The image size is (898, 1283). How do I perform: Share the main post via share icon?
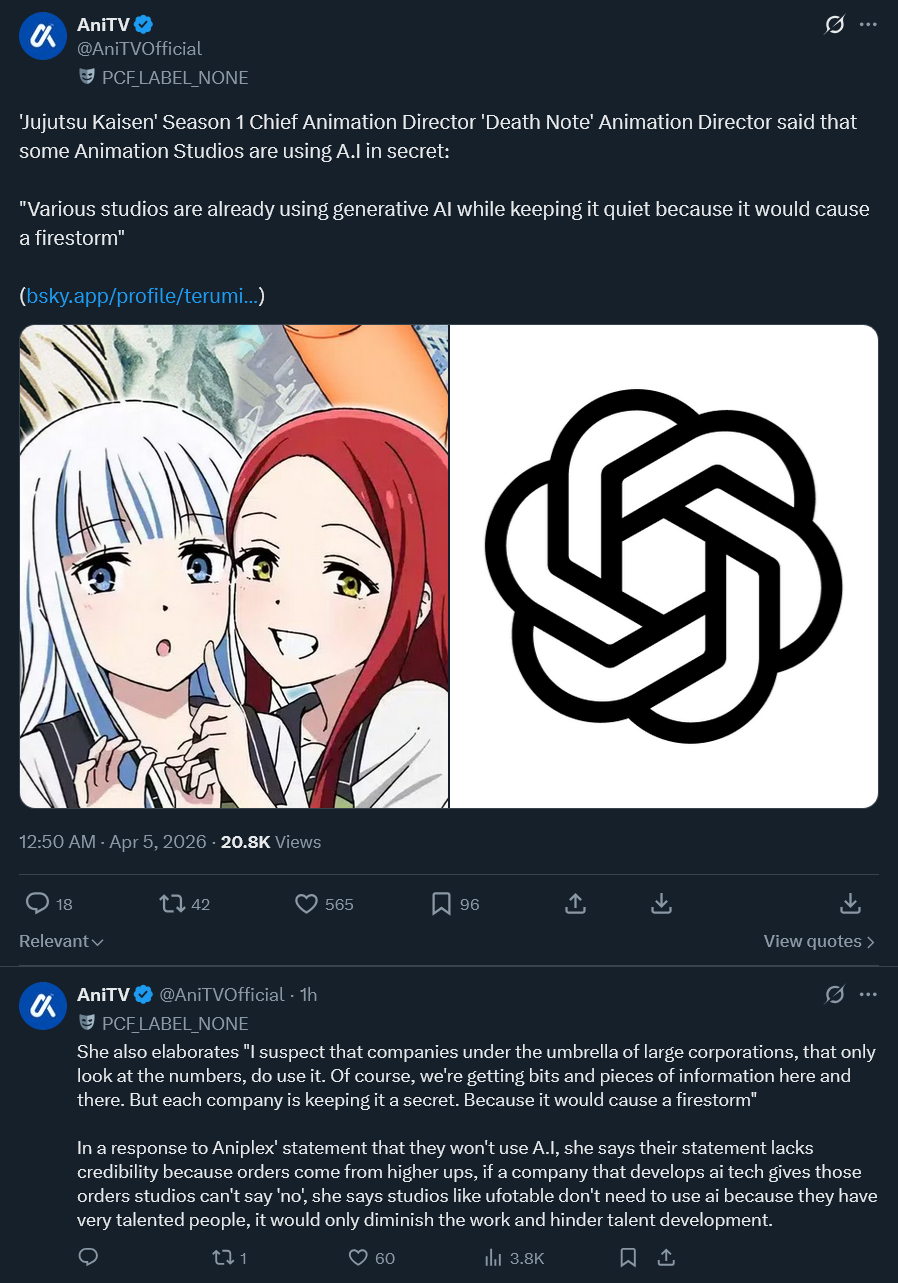pyautogui.click(x=575, y=904)
